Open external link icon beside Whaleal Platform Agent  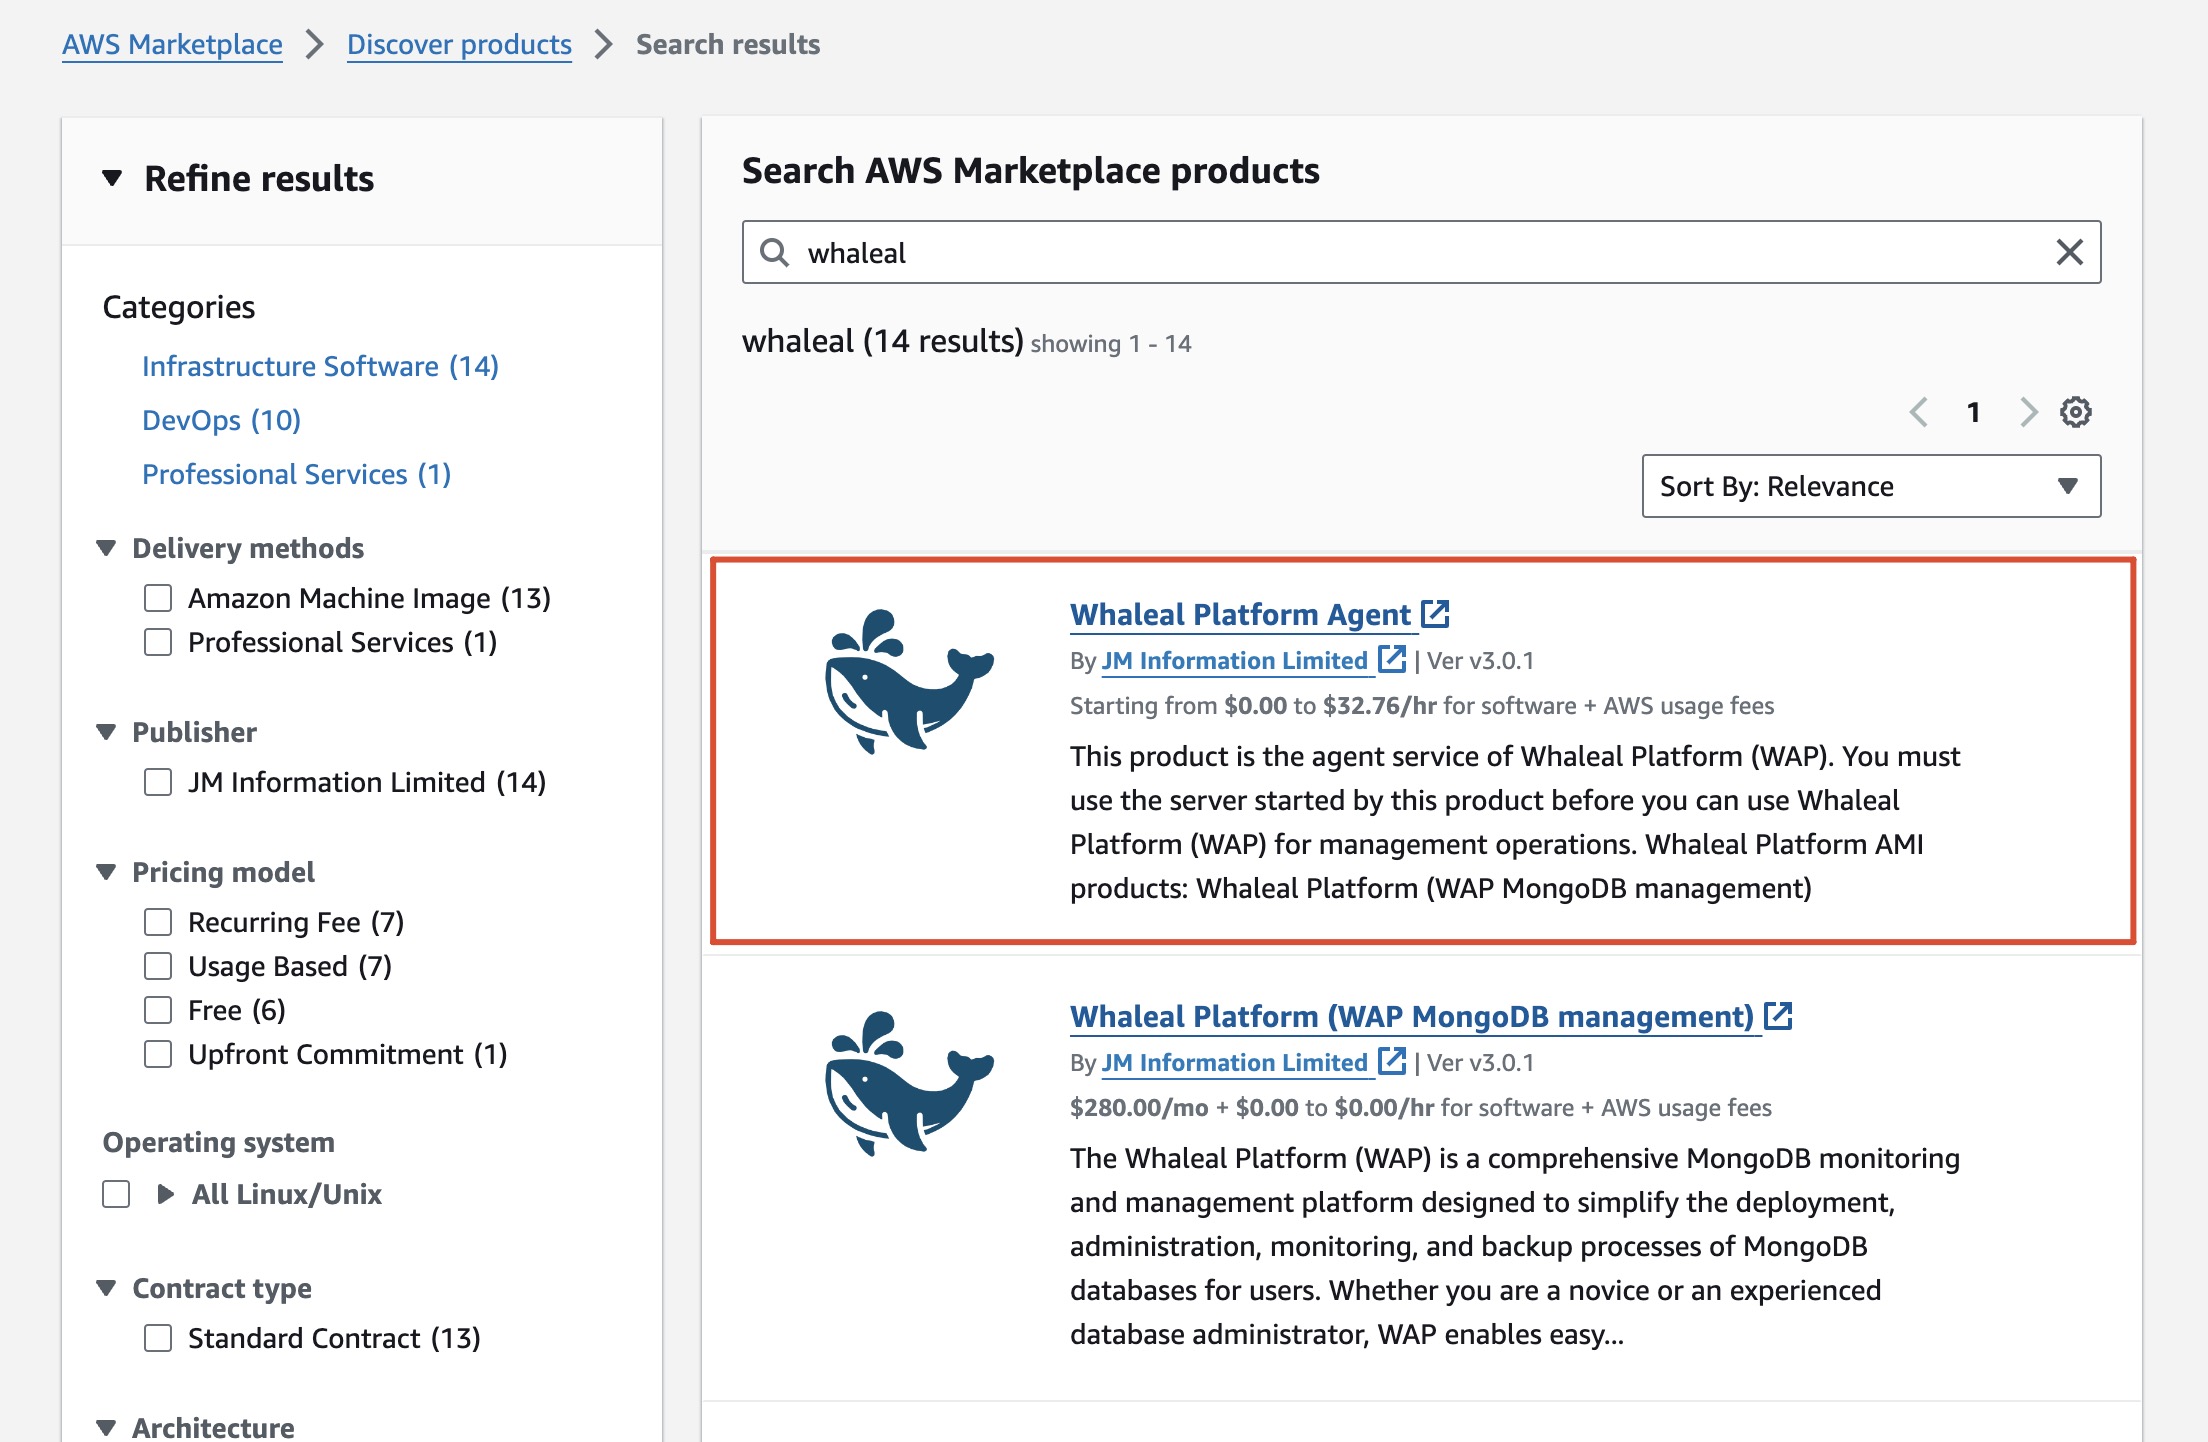(1435, 614)
